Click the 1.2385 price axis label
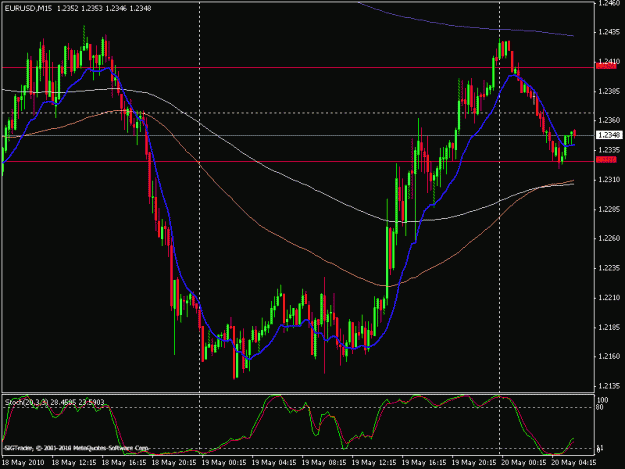 click(609, 91)
